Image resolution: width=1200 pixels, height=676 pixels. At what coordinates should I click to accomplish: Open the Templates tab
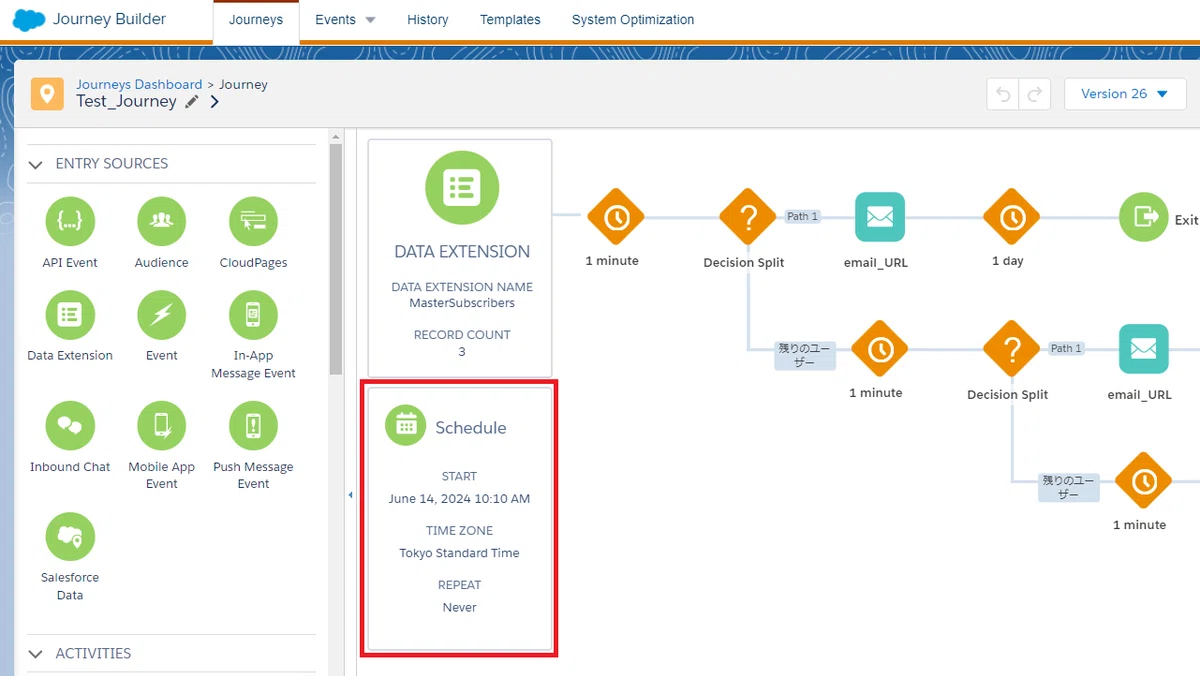pos(510,20)
